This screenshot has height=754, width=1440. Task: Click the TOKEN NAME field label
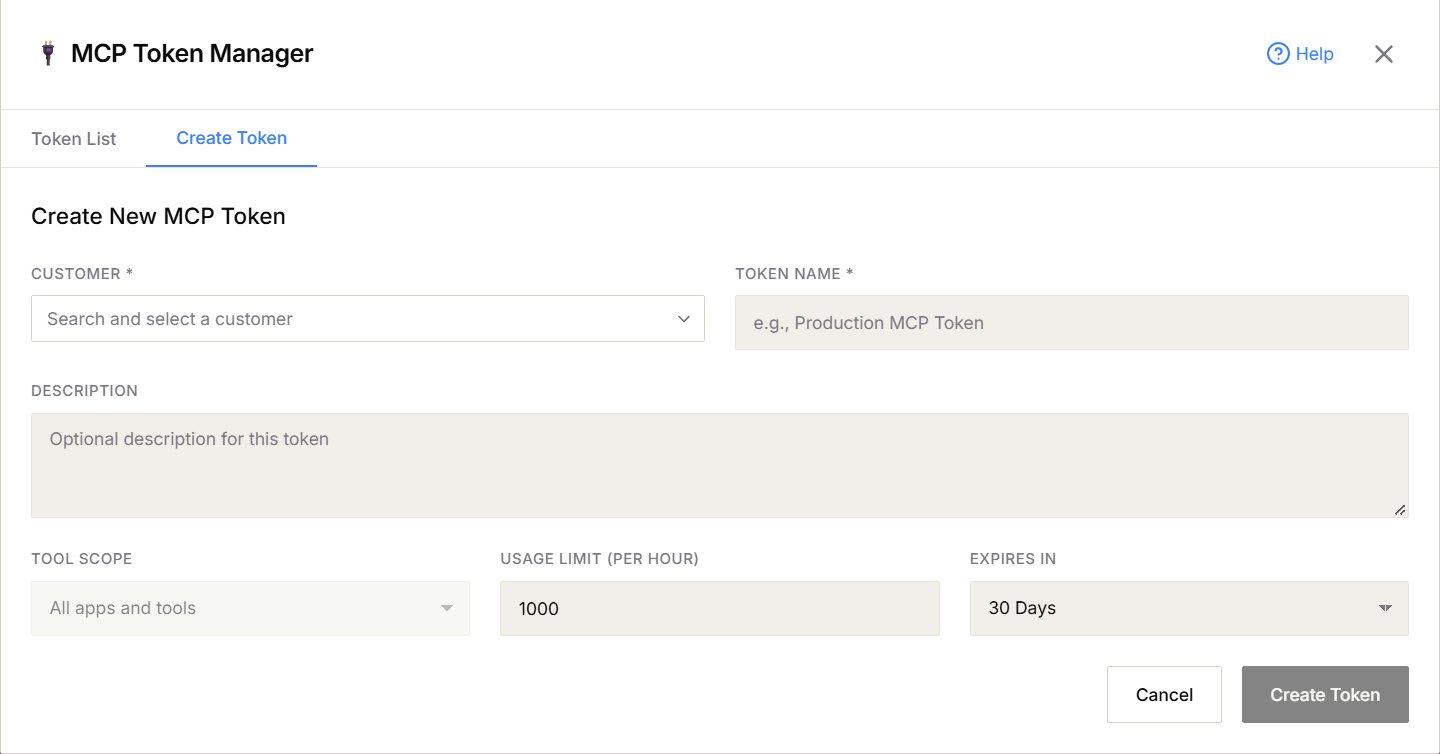[x=794, y=273]
